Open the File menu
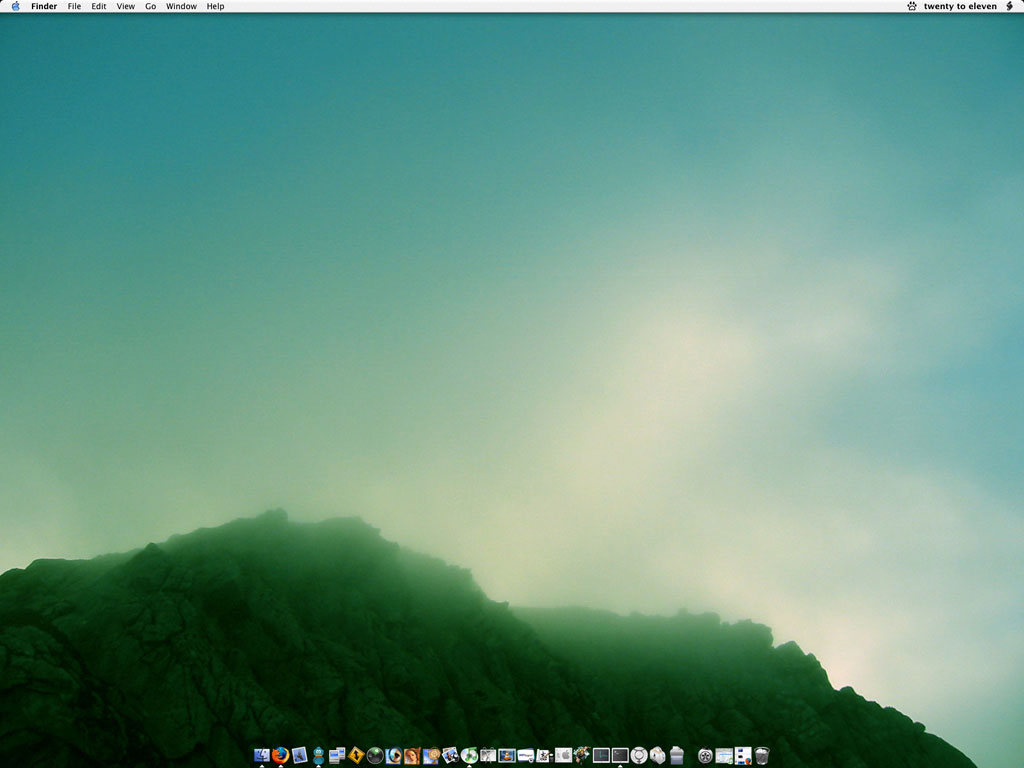This screenshot has width=1024, height=768. pyautogui.click(x=74, y=7)
